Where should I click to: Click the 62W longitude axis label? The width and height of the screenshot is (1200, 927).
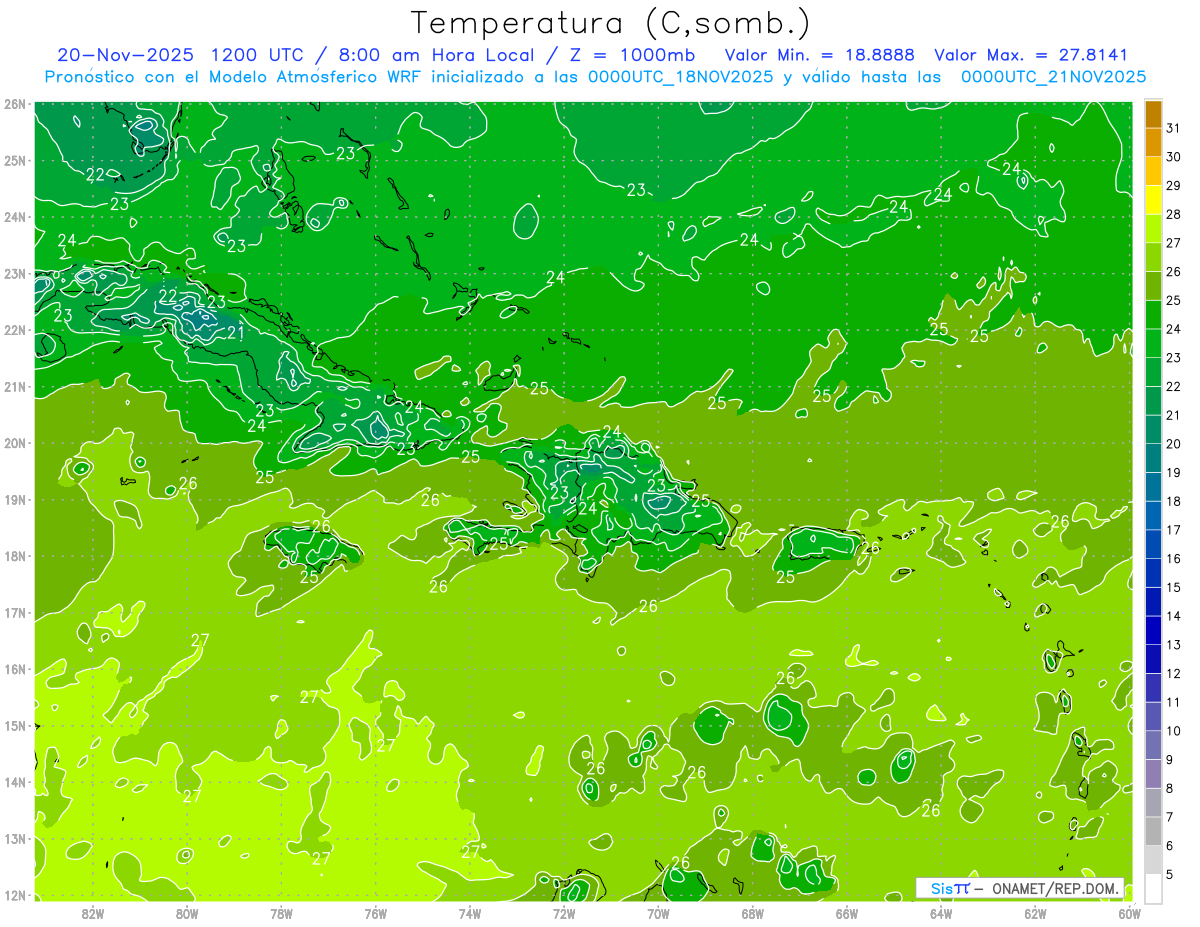[1036, 913]
